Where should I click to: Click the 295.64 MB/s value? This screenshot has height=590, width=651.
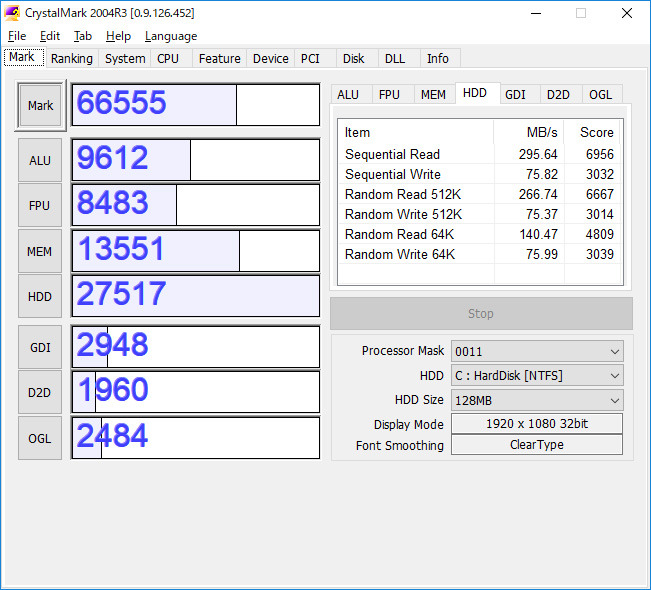click(538, 154)
